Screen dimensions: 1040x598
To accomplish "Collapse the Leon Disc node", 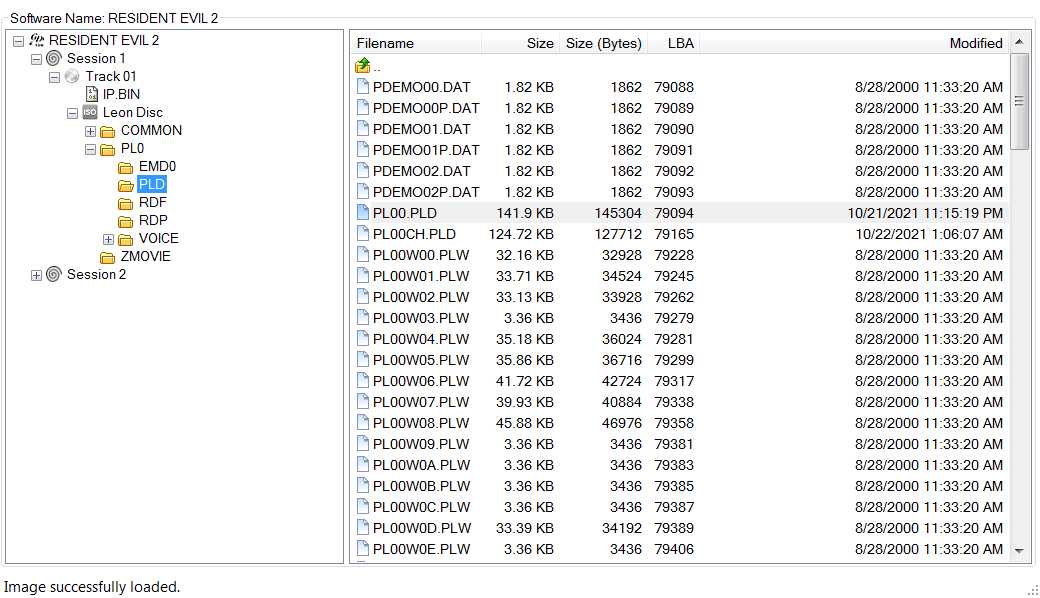I will pyautogui.click(x=72, y=113).
